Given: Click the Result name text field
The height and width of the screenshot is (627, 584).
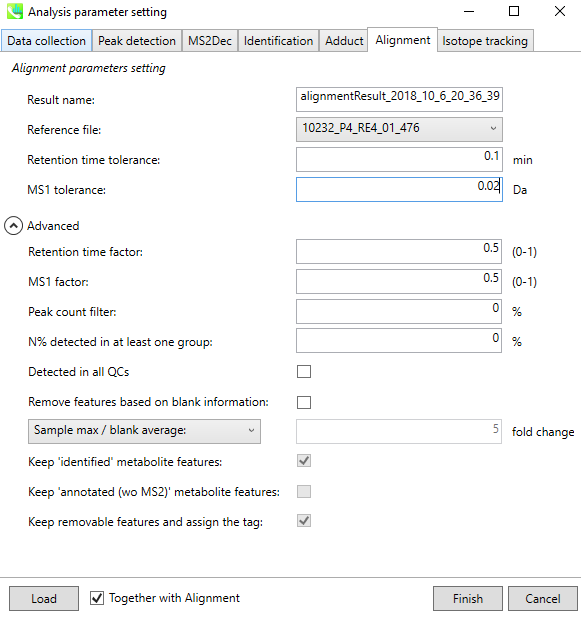Looking at the screenshot, I should point(399,99).
